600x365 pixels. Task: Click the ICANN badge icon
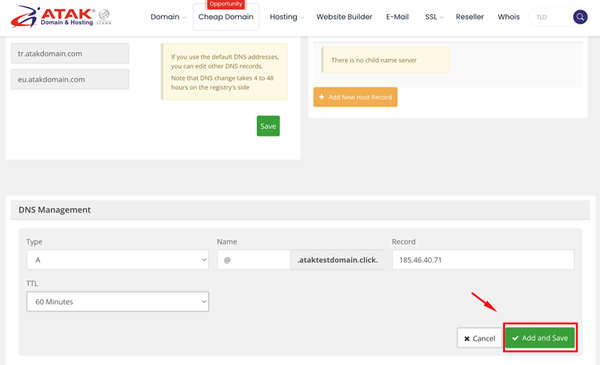(104, 17)
